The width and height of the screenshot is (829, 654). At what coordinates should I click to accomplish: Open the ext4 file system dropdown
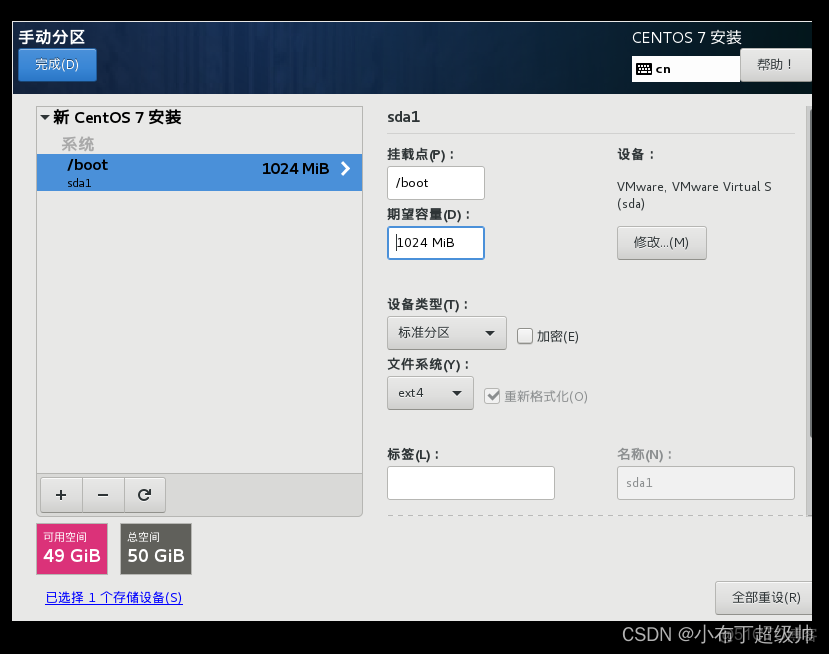[430, 393]
